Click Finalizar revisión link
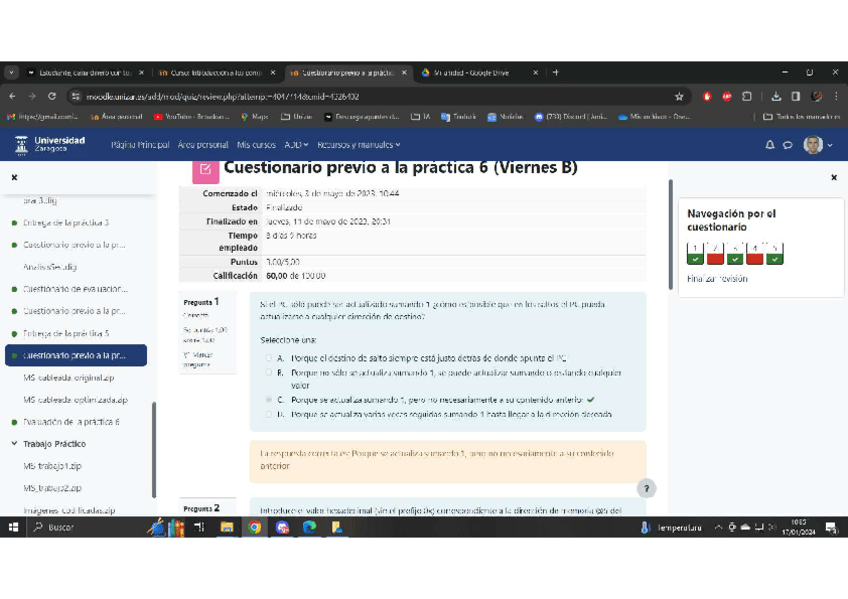 717,278
